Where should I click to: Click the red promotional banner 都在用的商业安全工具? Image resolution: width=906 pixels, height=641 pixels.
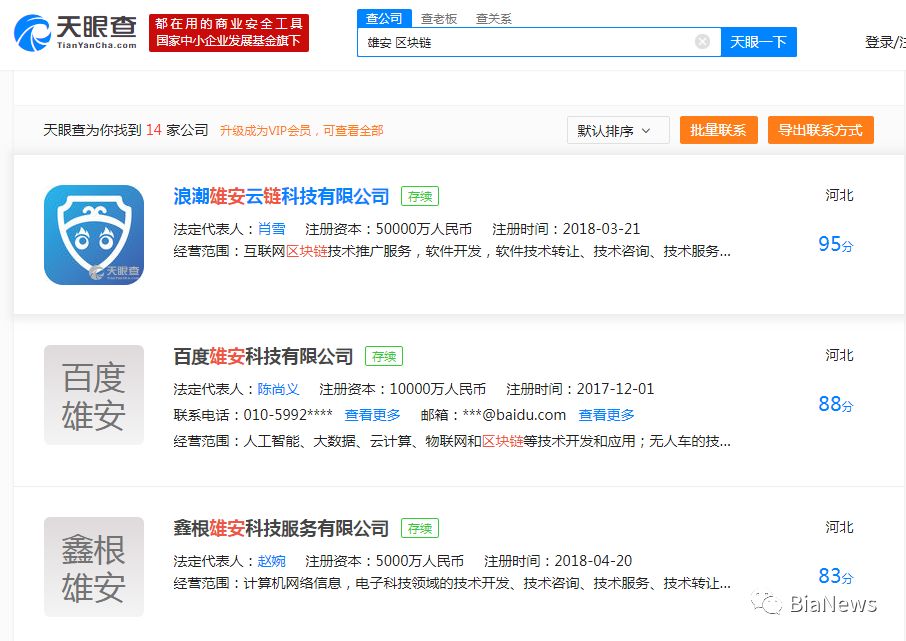tap(229, 32)
